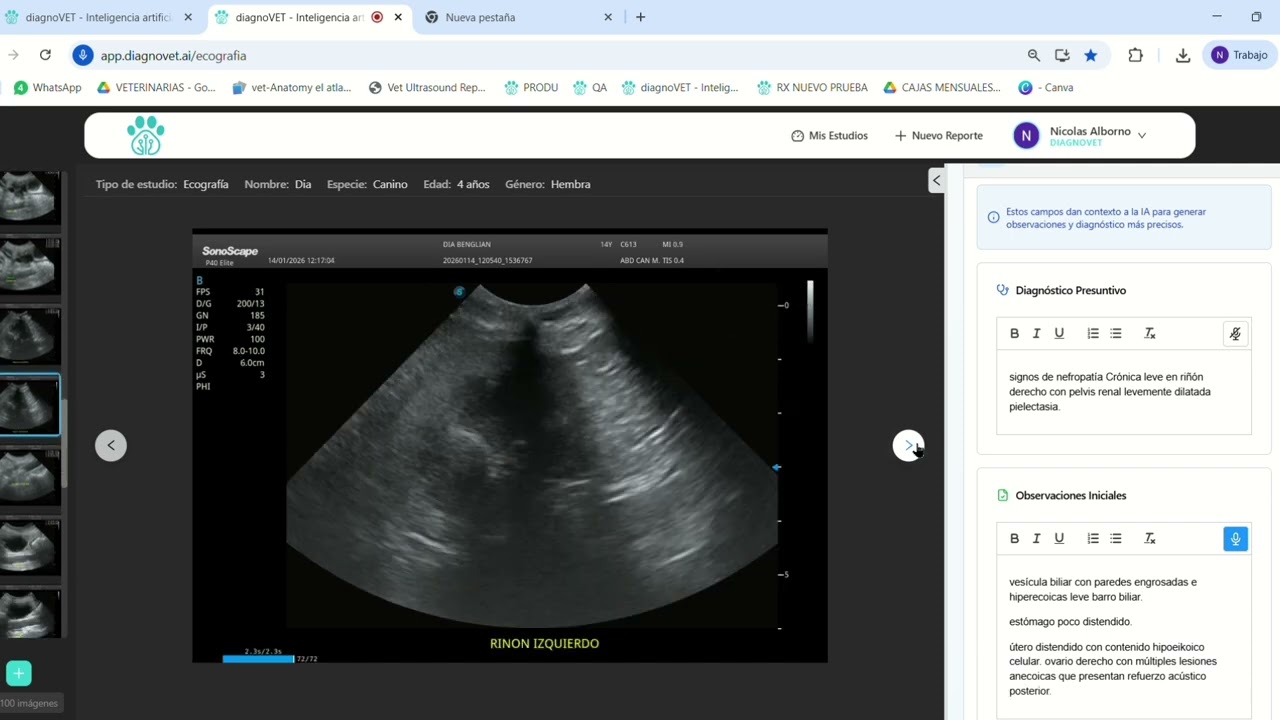Select the first ultrasound thumbnail
The height and width of the screenshot is (720, 1280).
pos(29,196)
